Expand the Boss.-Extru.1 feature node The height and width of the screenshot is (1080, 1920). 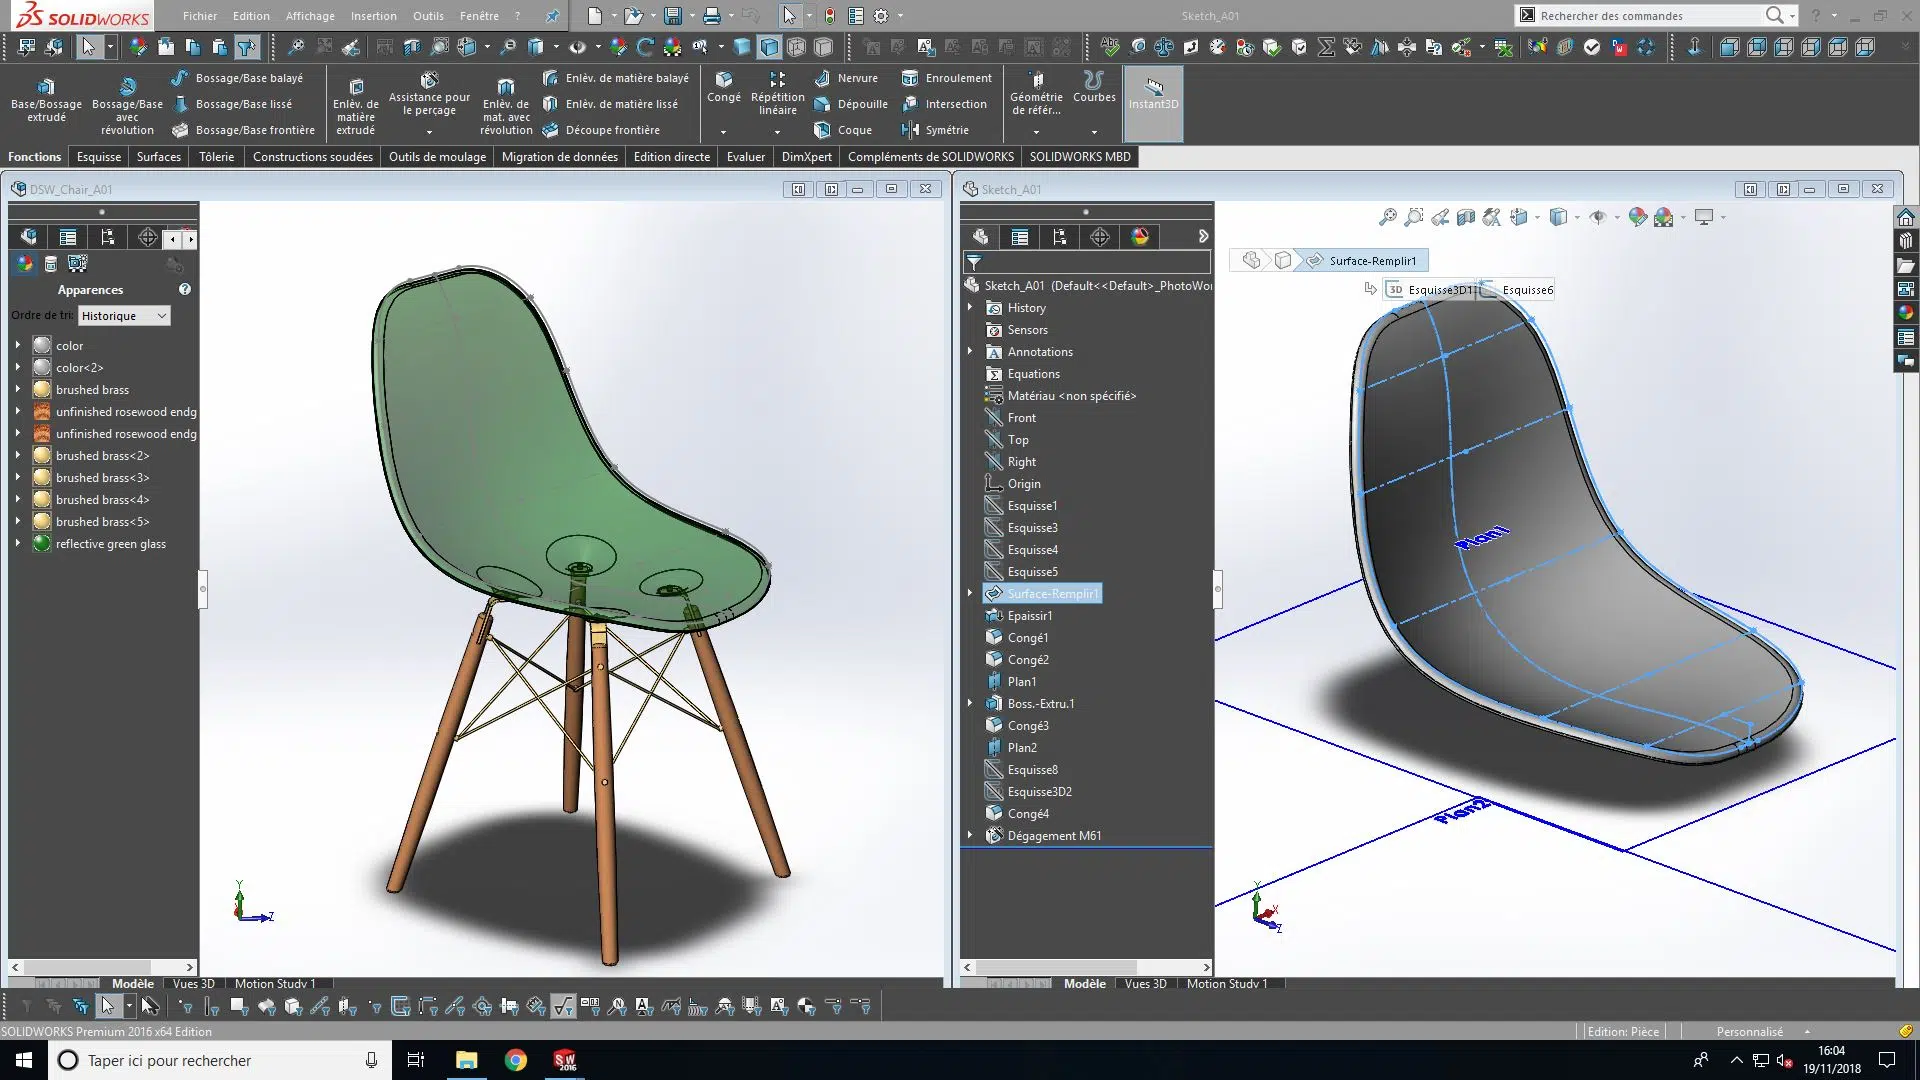[x=969, y=703]
